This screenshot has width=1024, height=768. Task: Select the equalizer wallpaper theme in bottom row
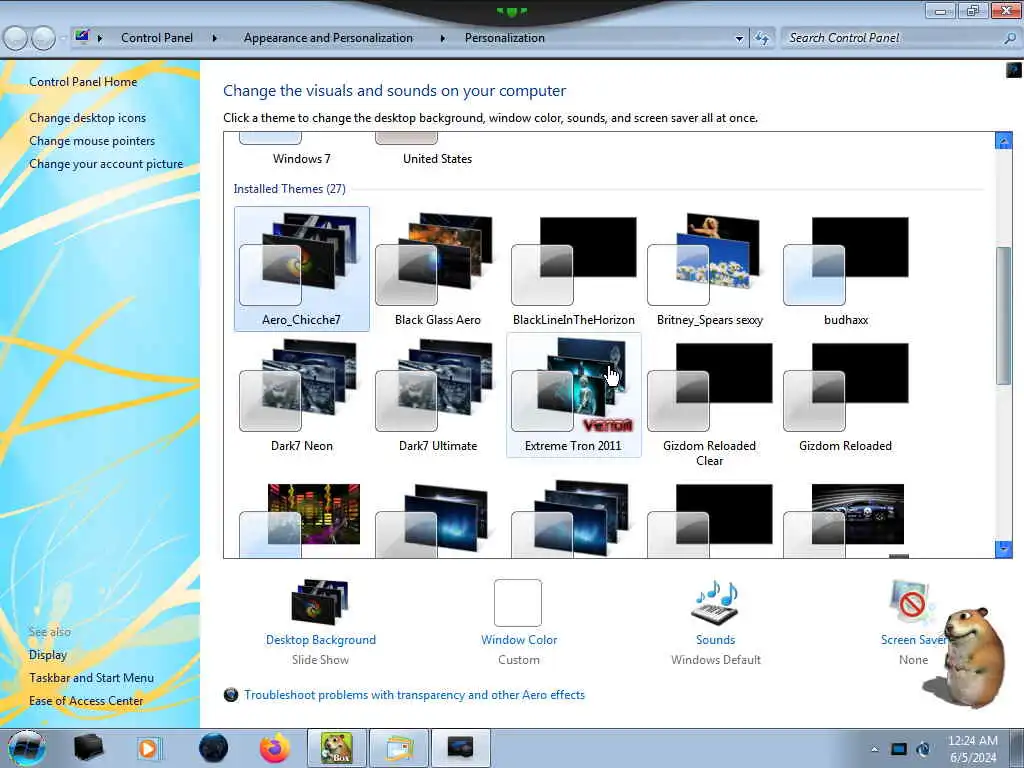[x=301, y=520]
